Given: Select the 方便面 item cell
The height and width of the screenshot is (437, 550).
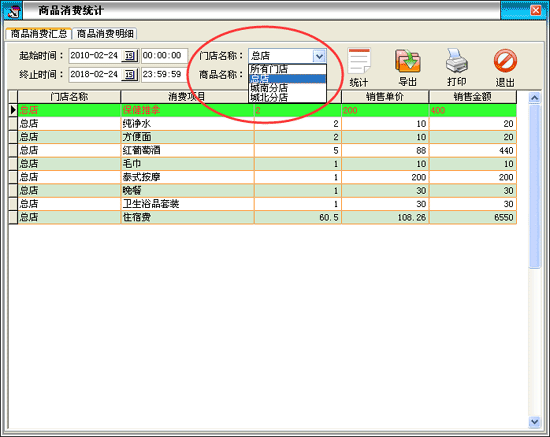Looking at the screenshot, I should pyautogui.click(x=187, y=137).
